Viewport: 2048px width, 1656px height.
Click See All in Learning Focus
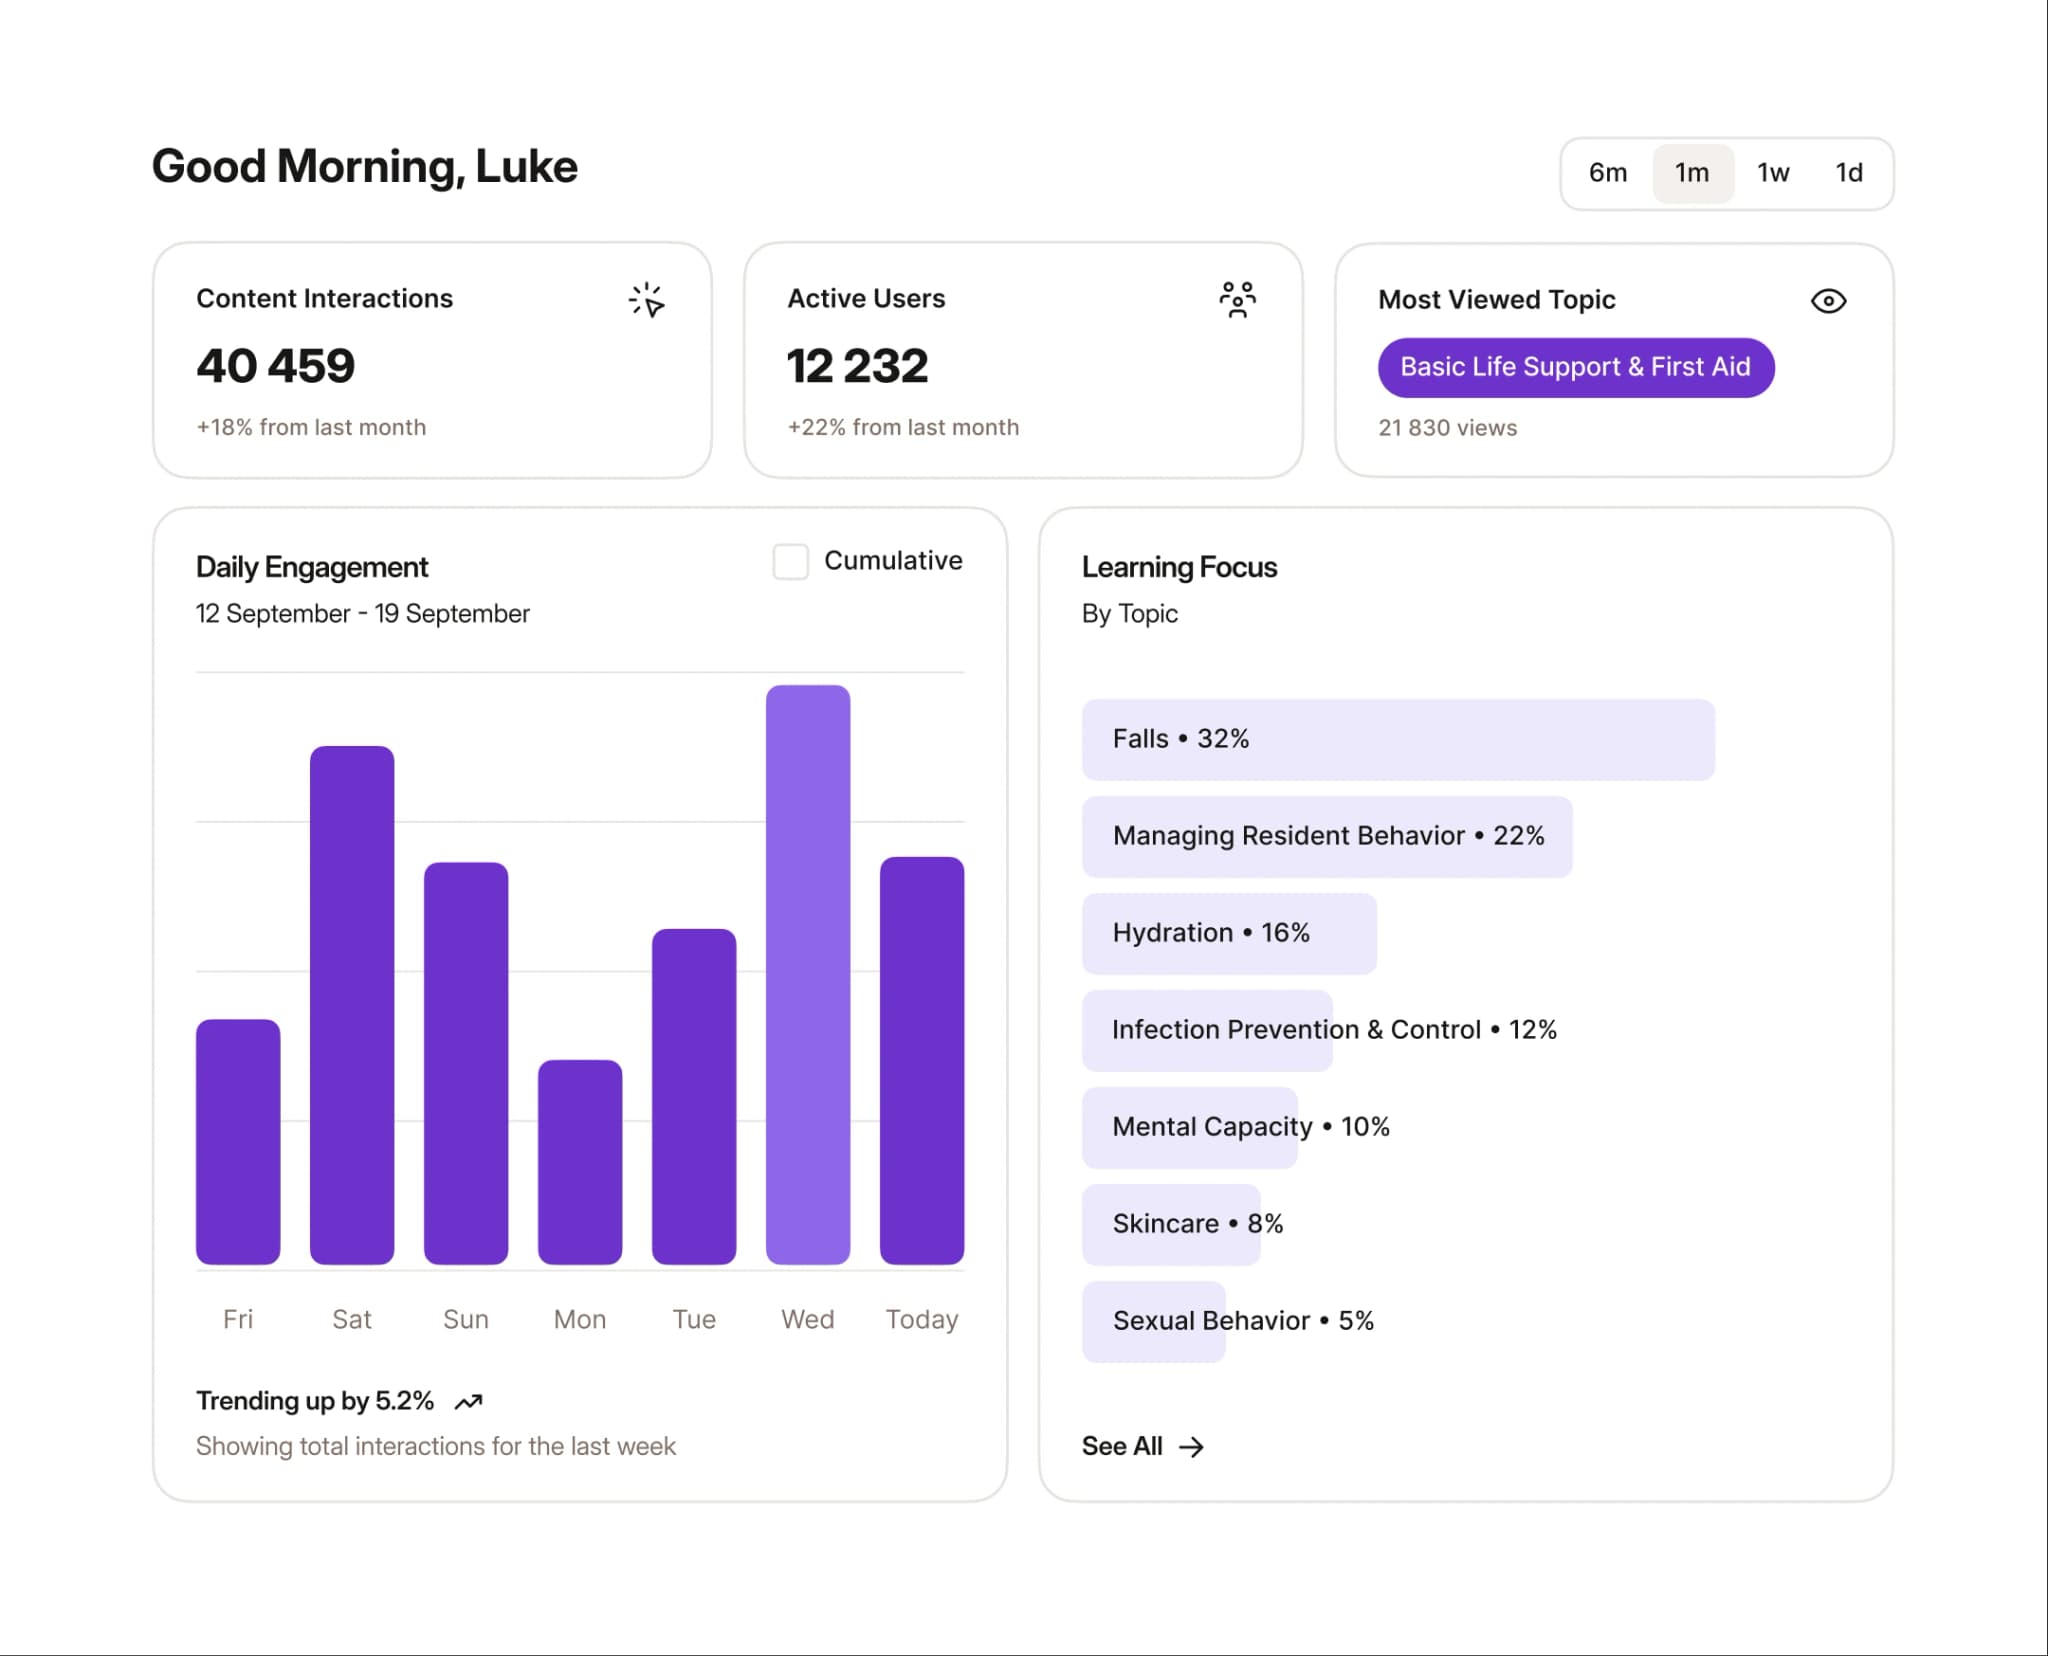(1141, 1445)
